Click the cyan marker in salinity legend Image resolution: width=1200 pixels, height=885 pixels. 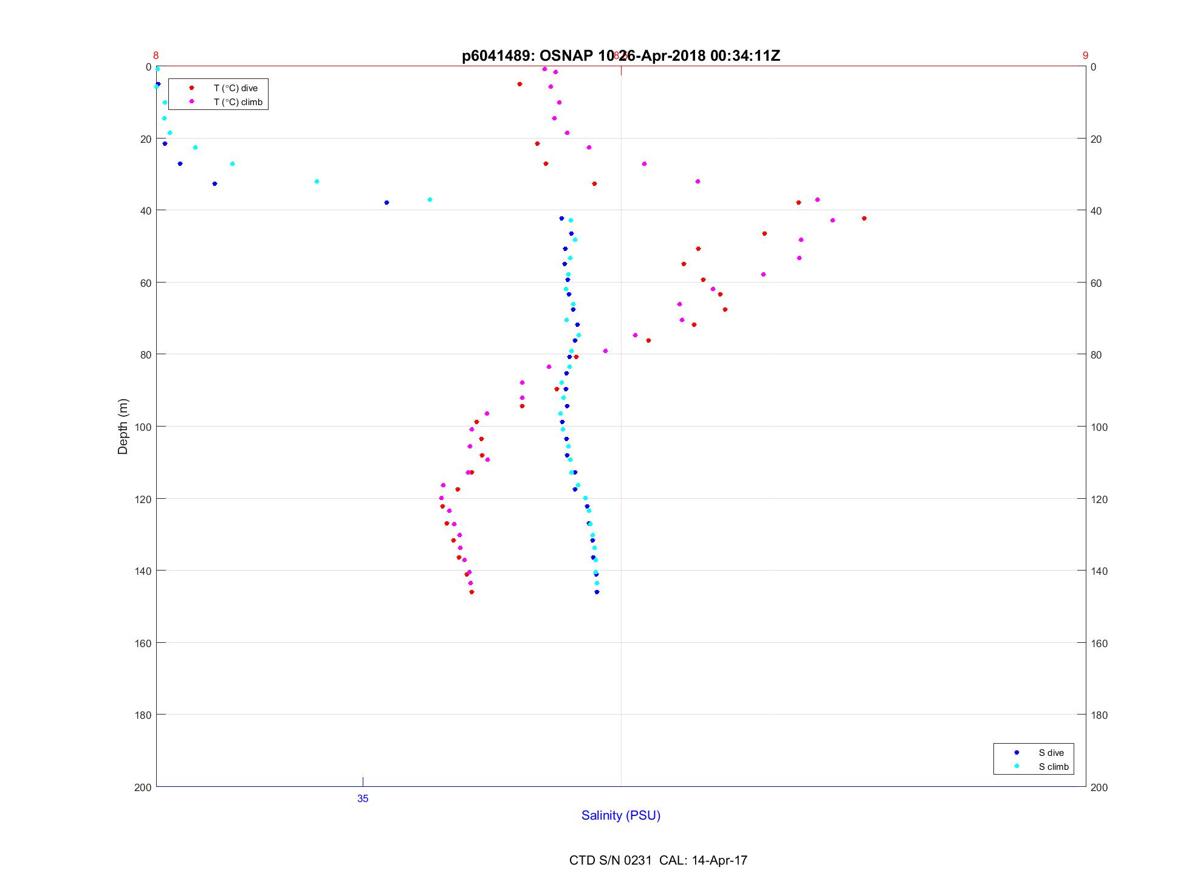pyautogui.click(x=1017, y=767)
